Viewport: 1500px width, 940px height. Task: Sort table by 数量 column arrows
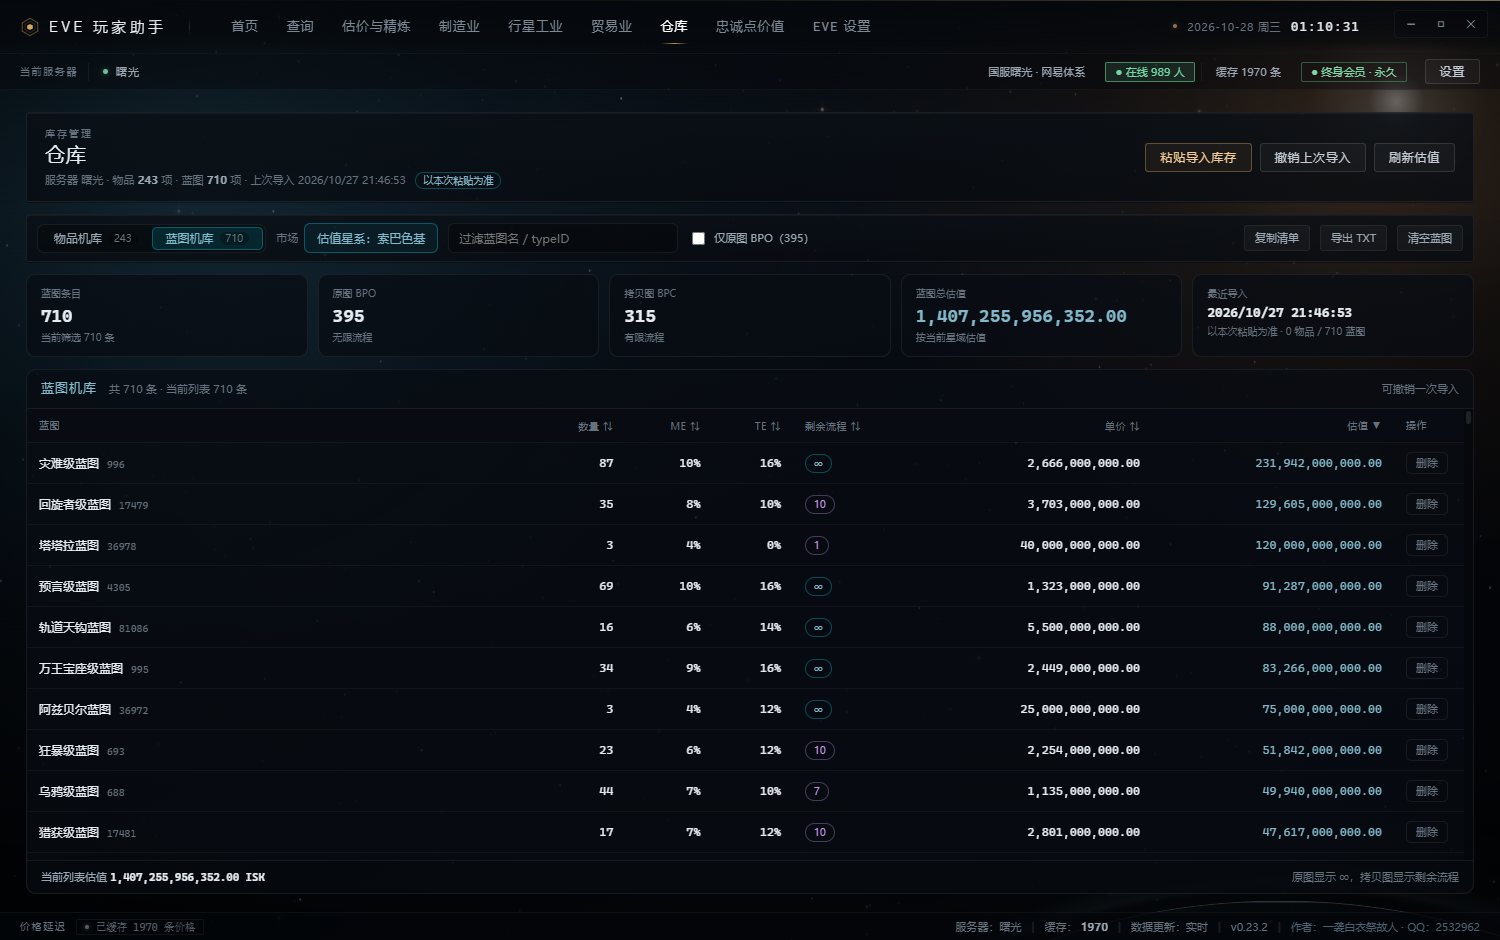click(x=608, y=426)
